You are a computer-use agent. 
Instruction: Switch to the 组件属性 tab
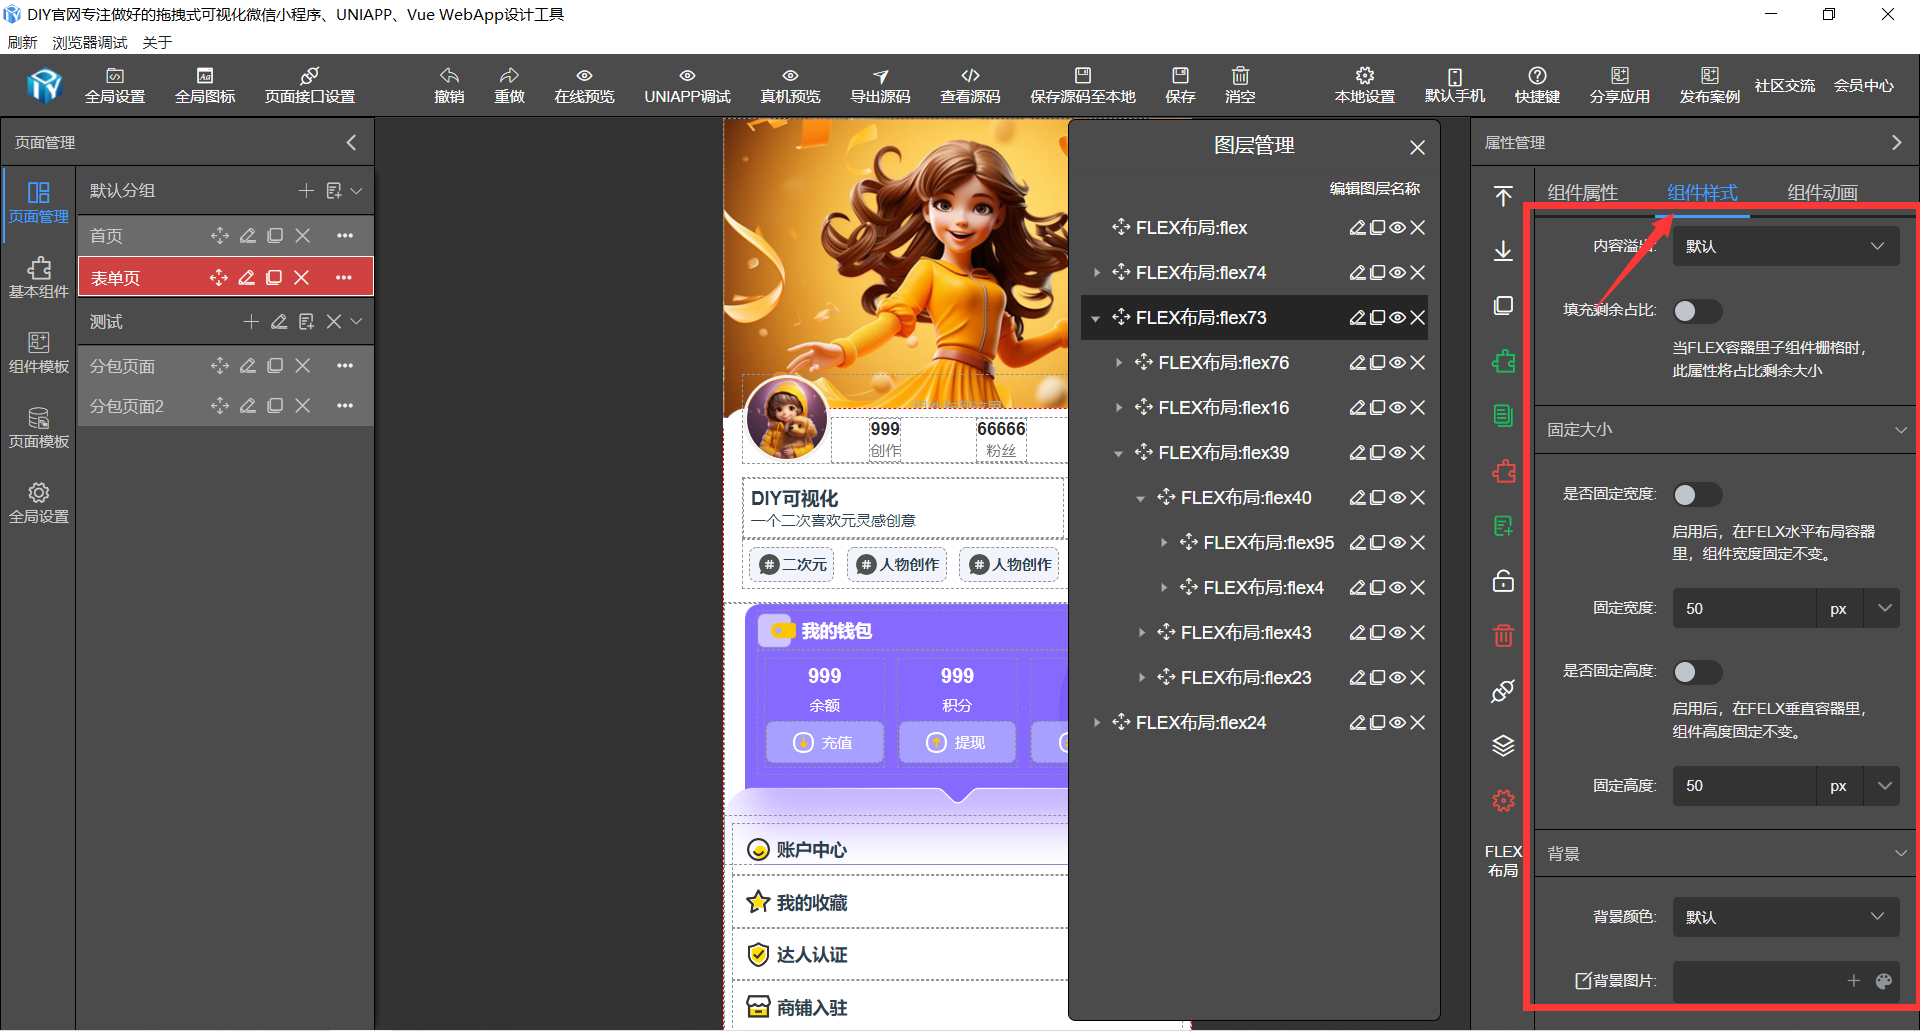[1582, 193]
